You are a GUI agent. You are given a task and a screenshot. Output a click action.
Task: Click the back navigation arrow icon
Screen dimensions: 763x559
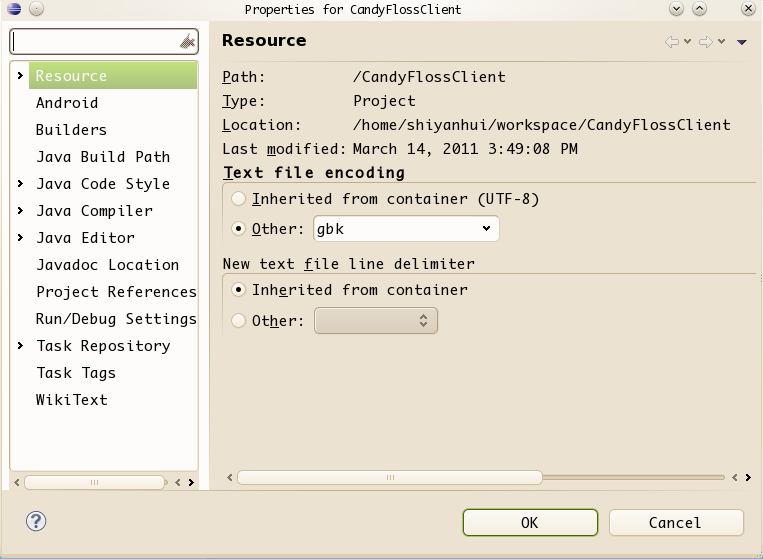click(672, 42)
